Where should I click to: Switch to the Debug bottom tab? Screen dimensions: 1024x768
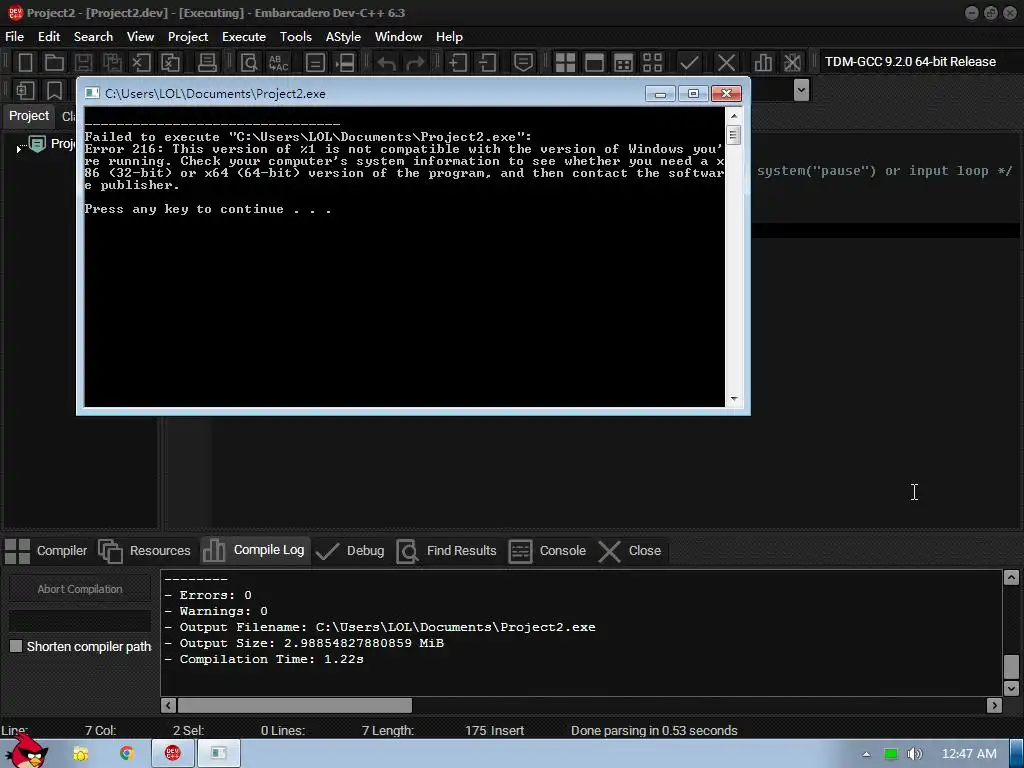350,551
